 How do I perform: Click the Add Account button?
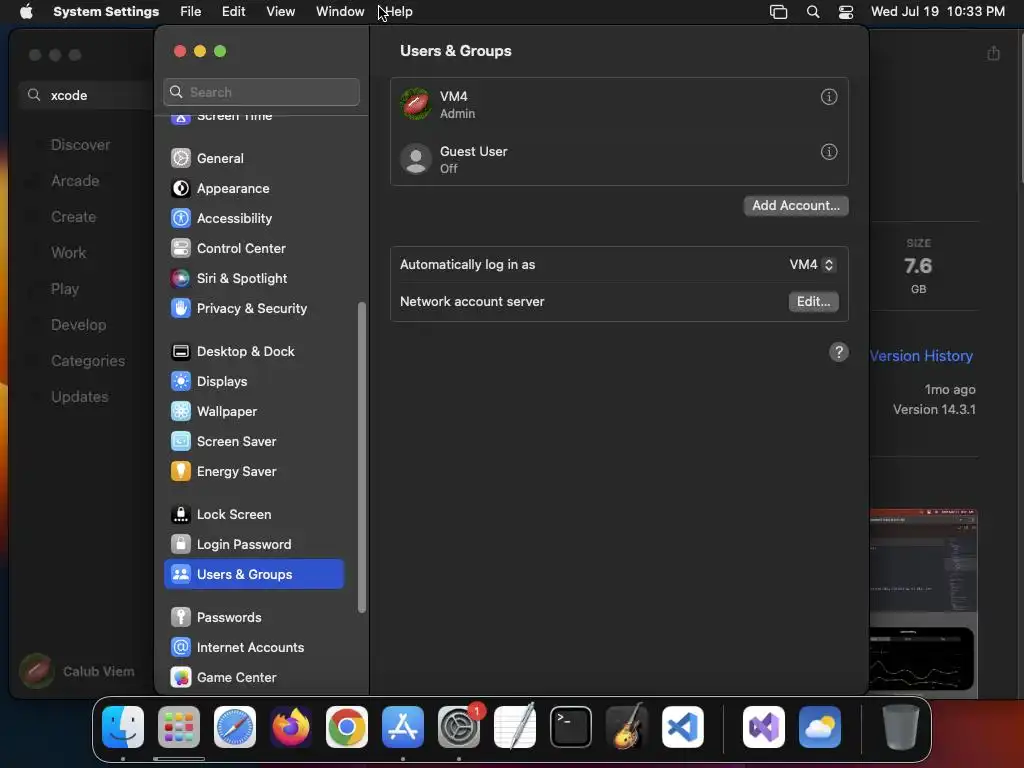tap(796, 206)
